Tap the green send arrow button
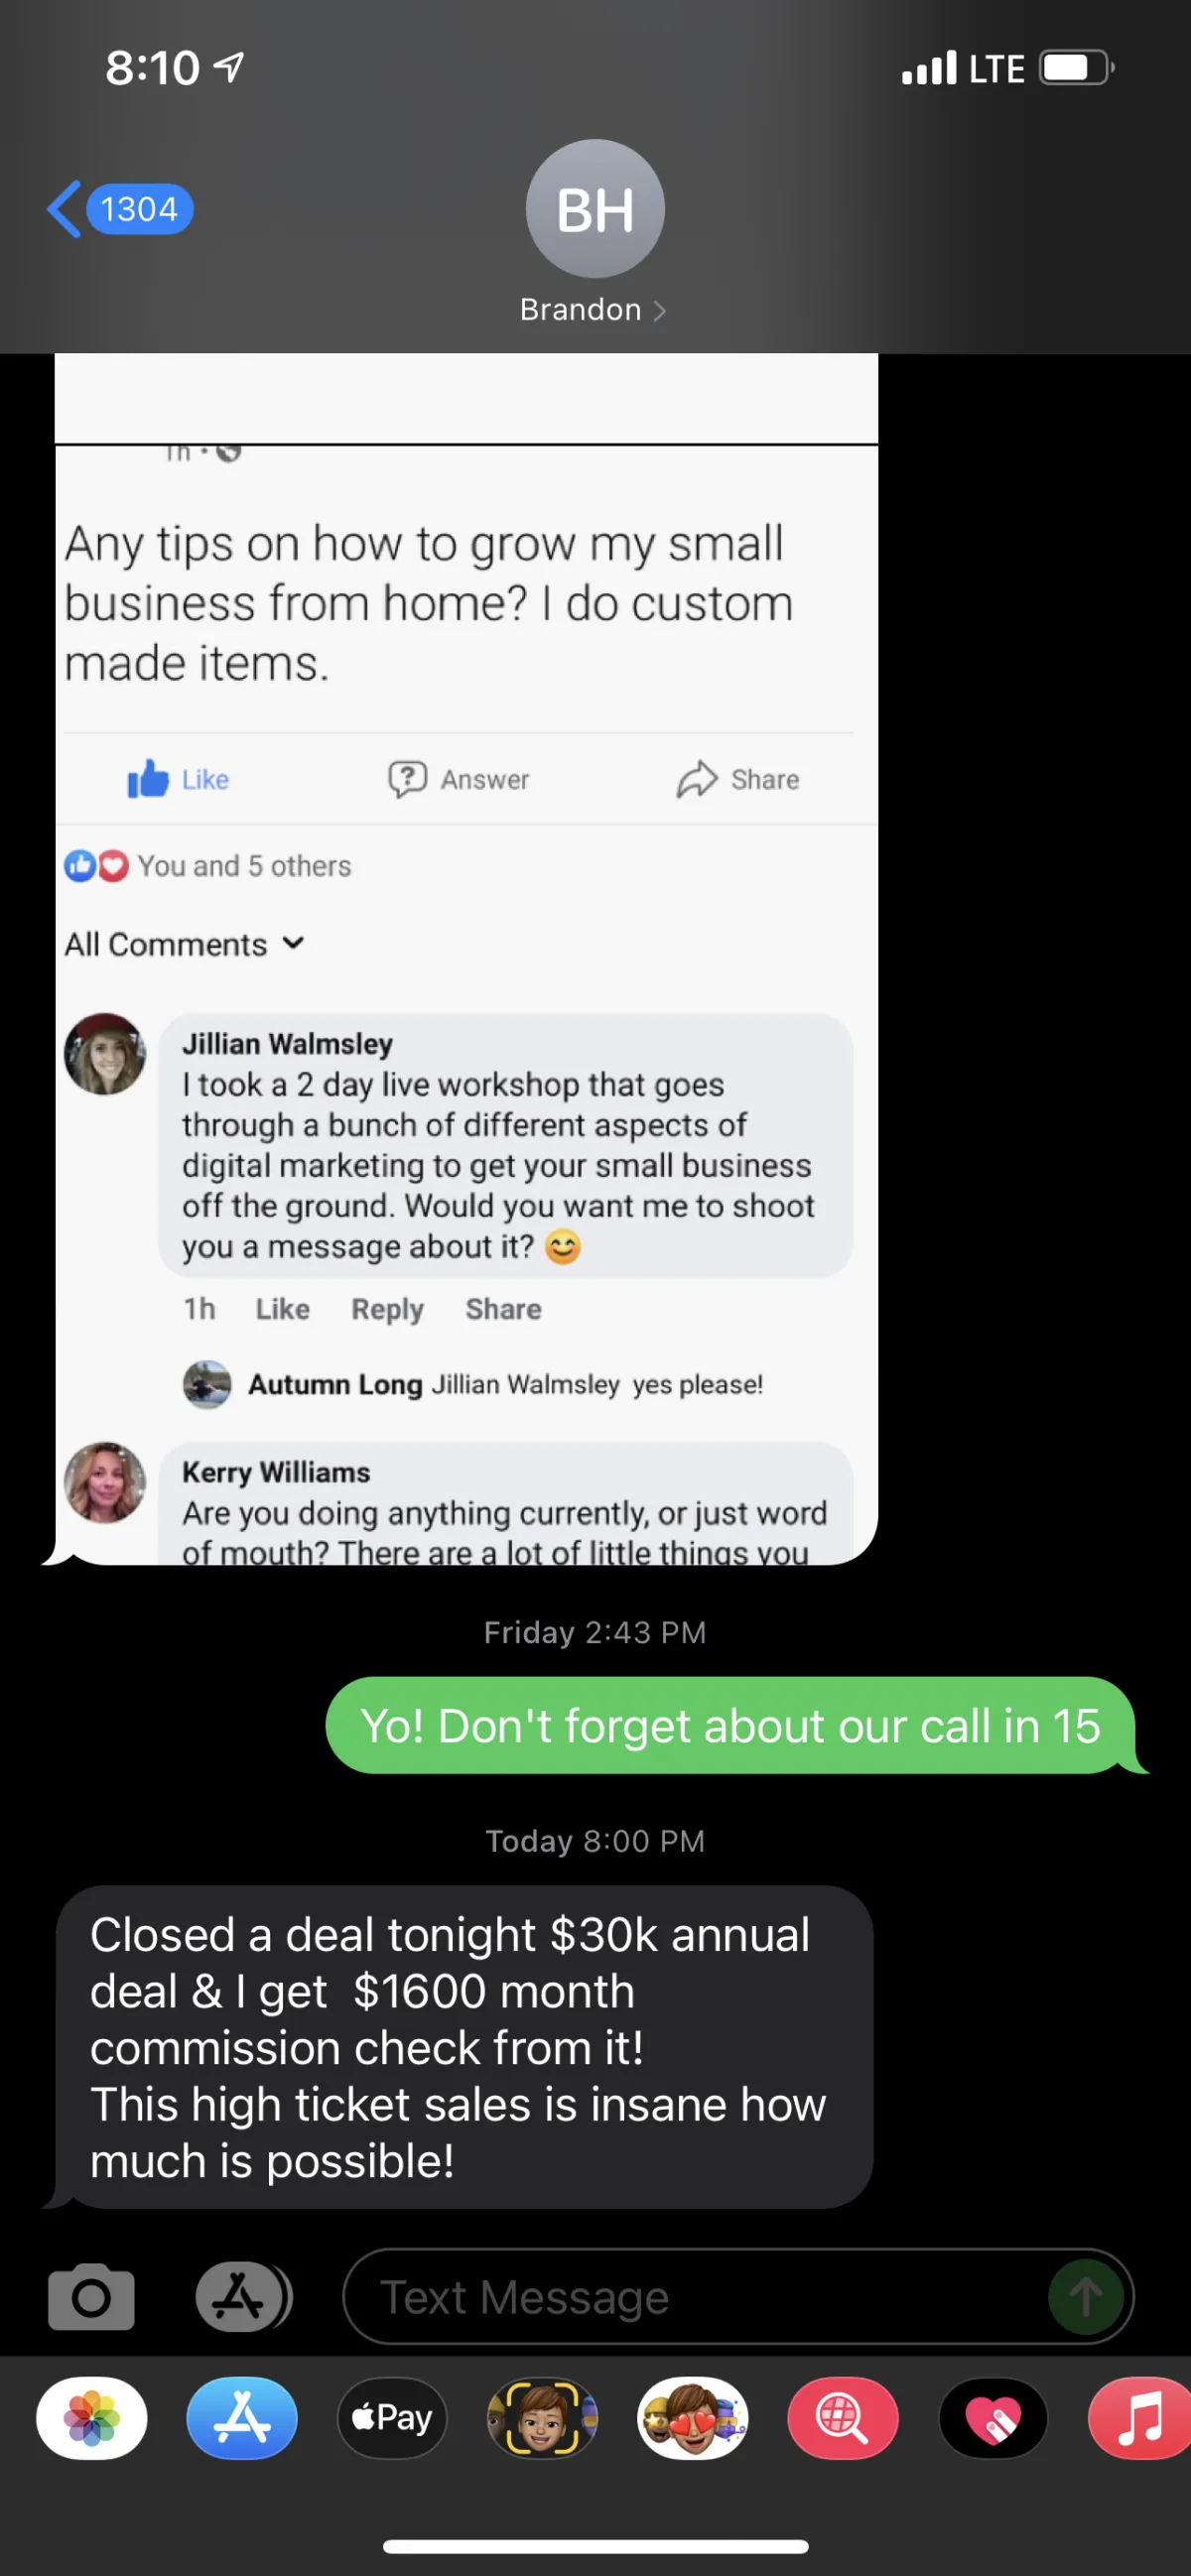This screenshot has width=1191, height=2576. [x=1086, y=2297]
